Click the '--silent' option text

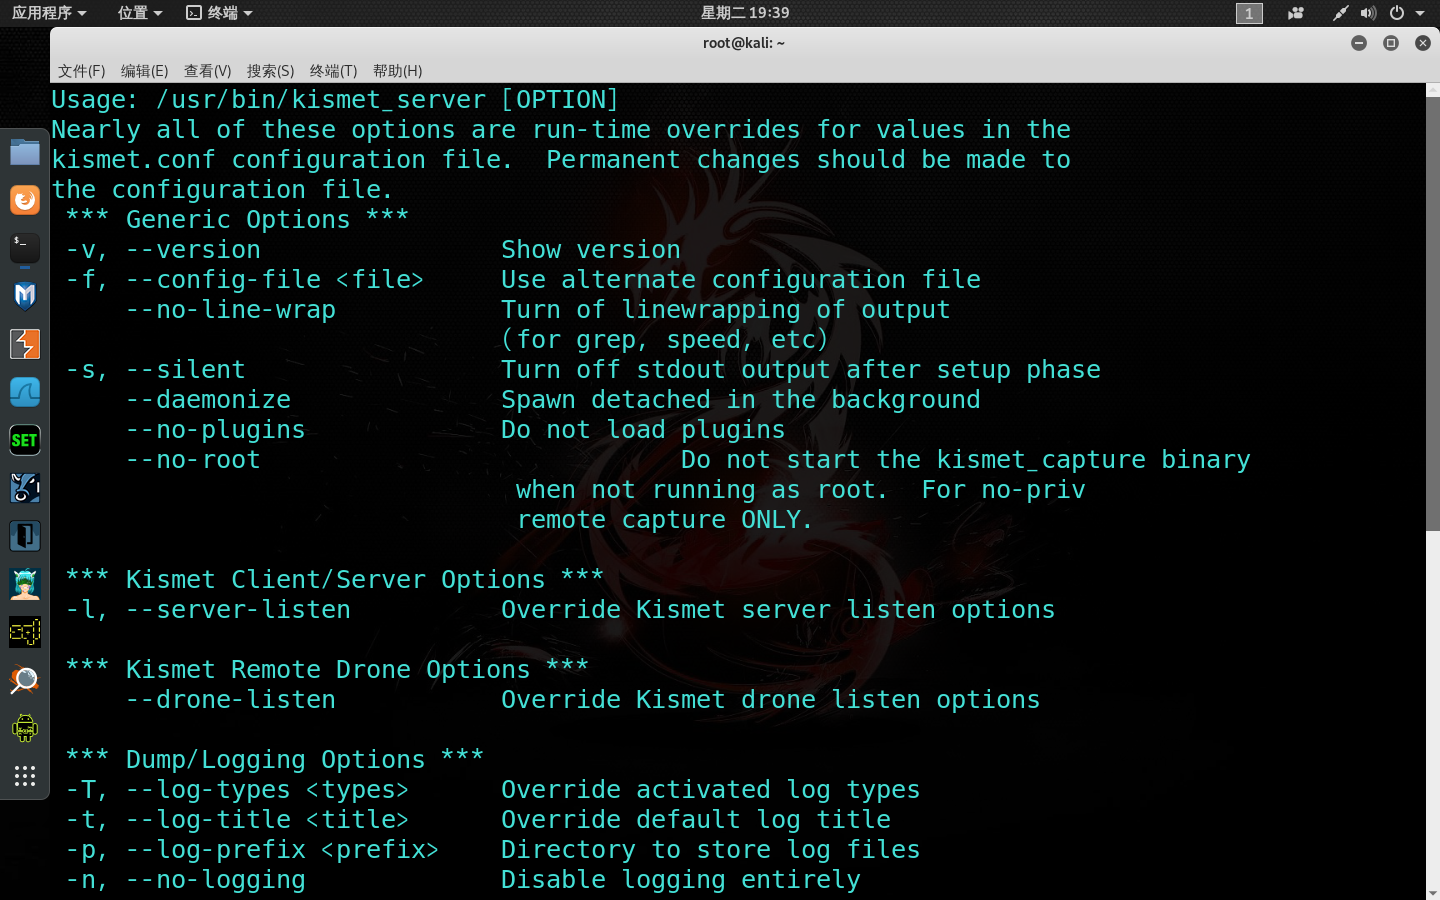tap(185, 370)
